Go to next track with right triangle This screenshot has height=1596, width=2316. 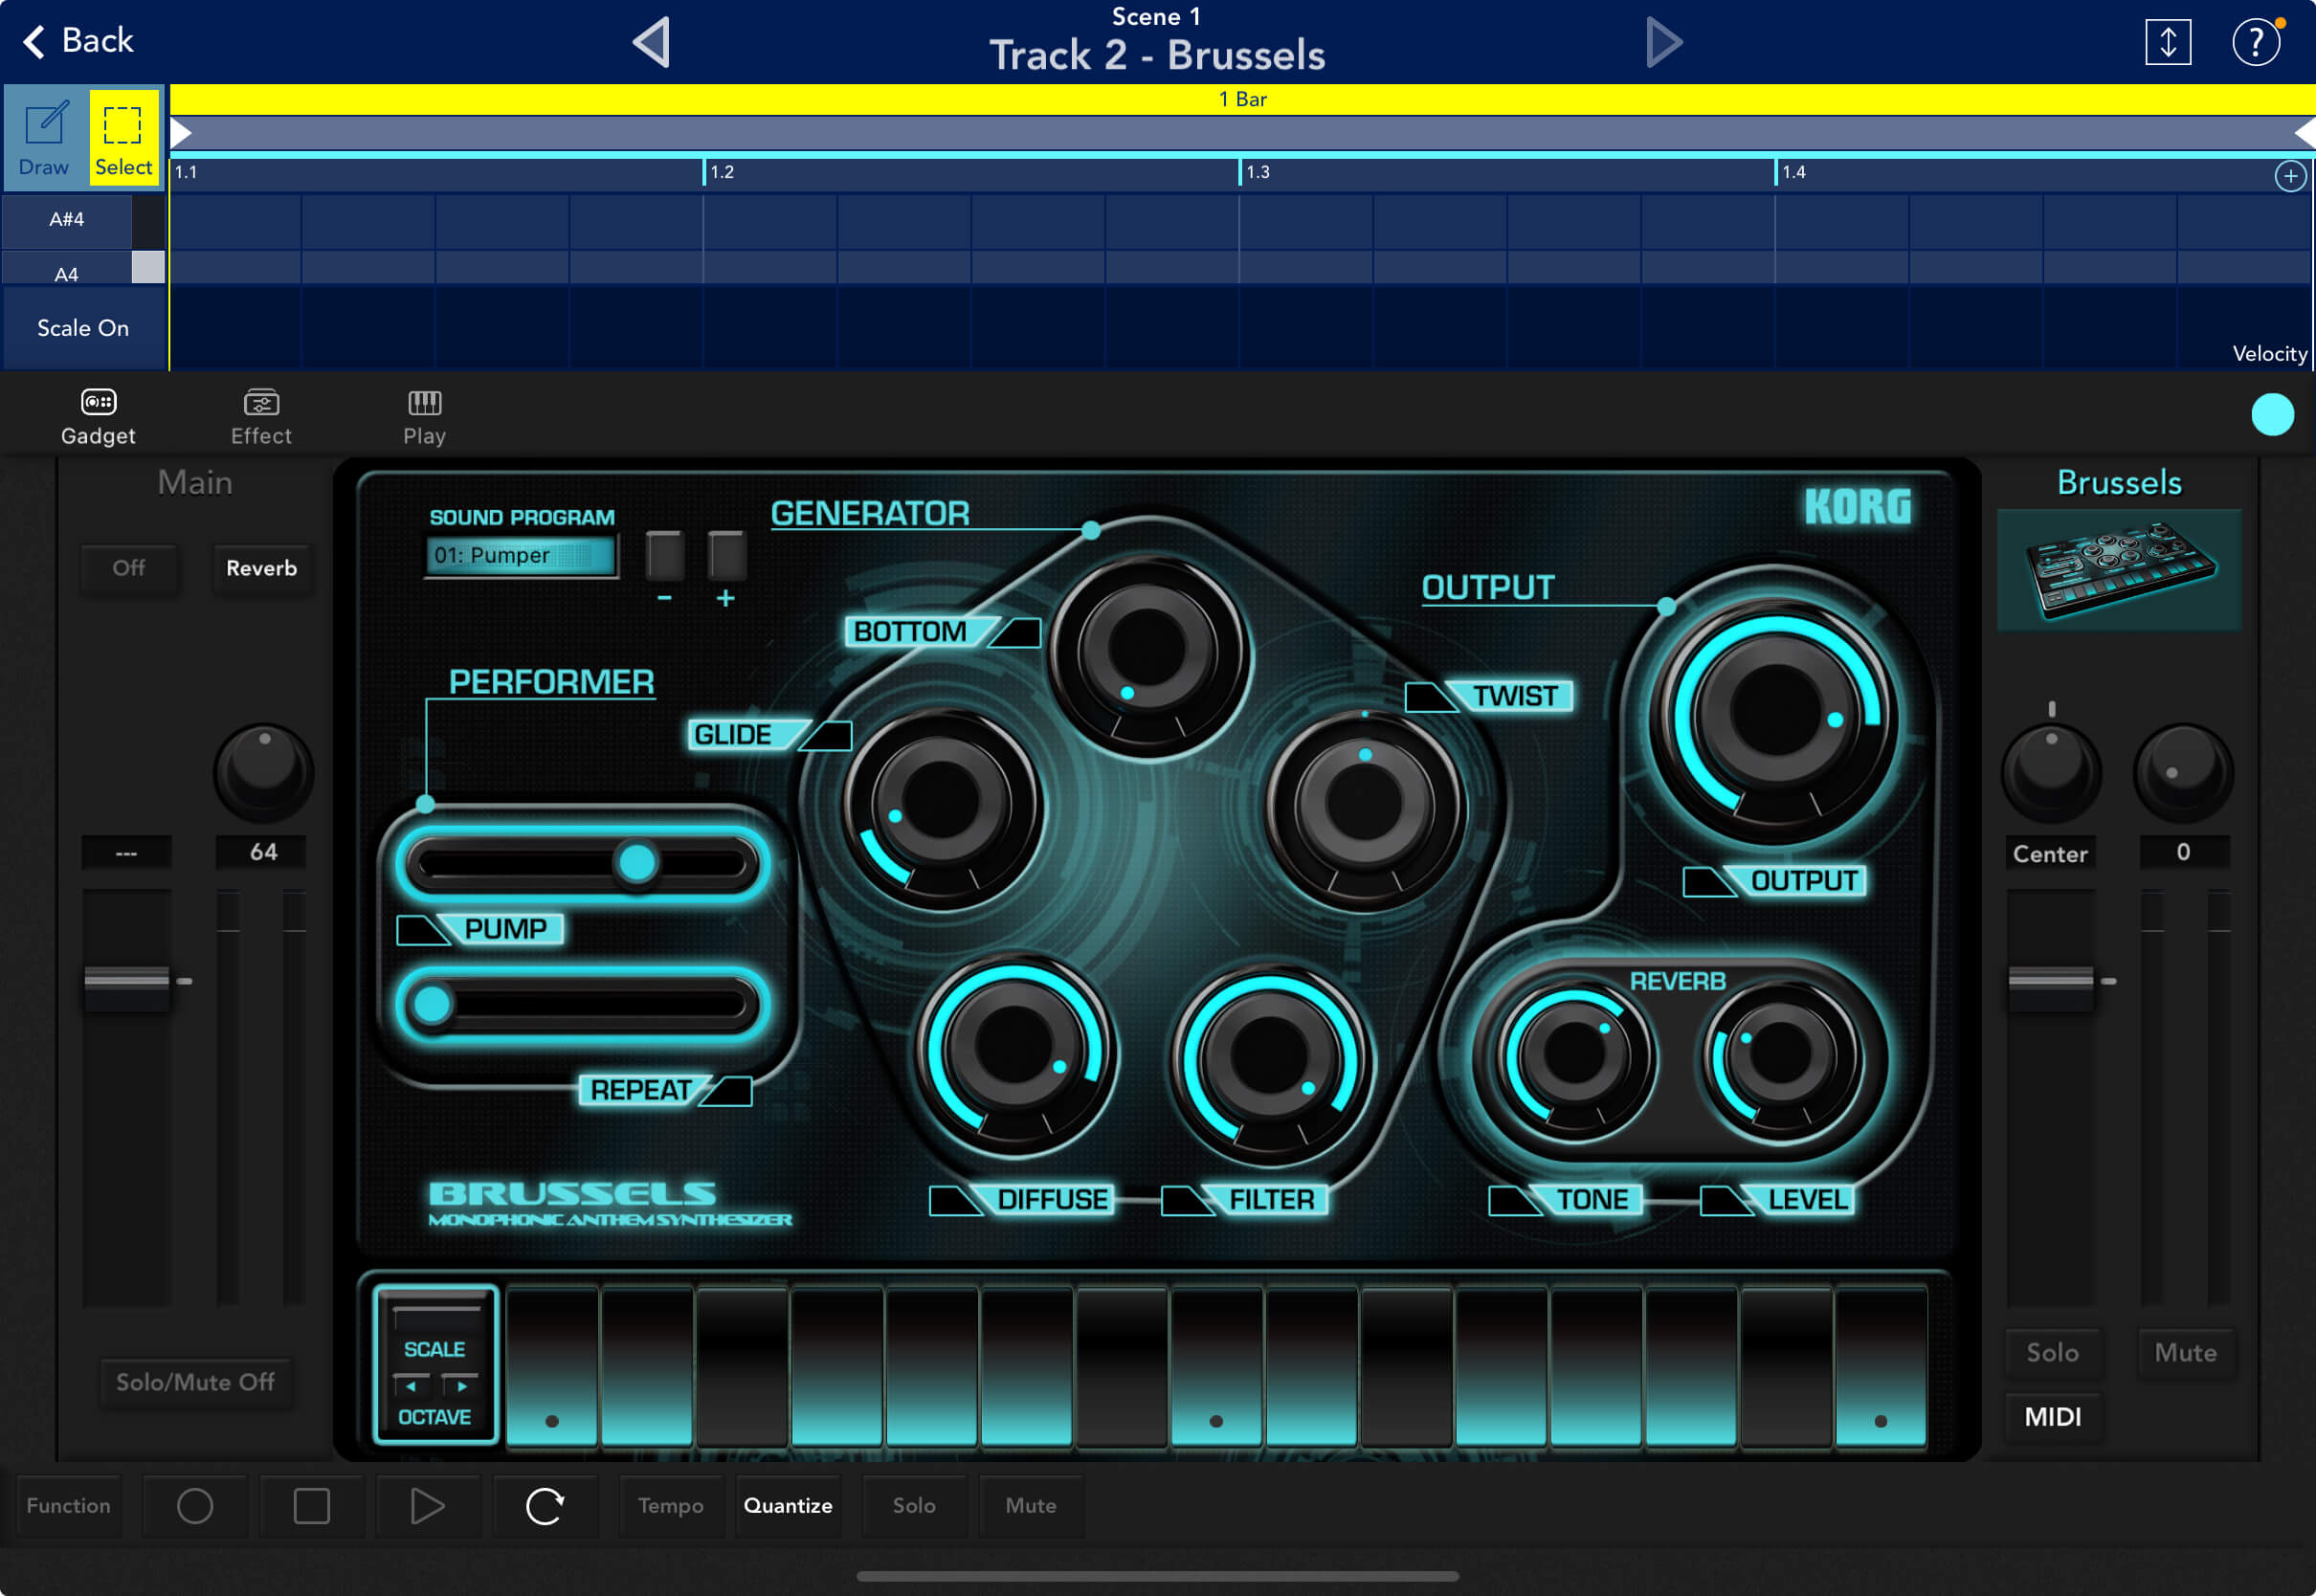[x=1663, y=42]
